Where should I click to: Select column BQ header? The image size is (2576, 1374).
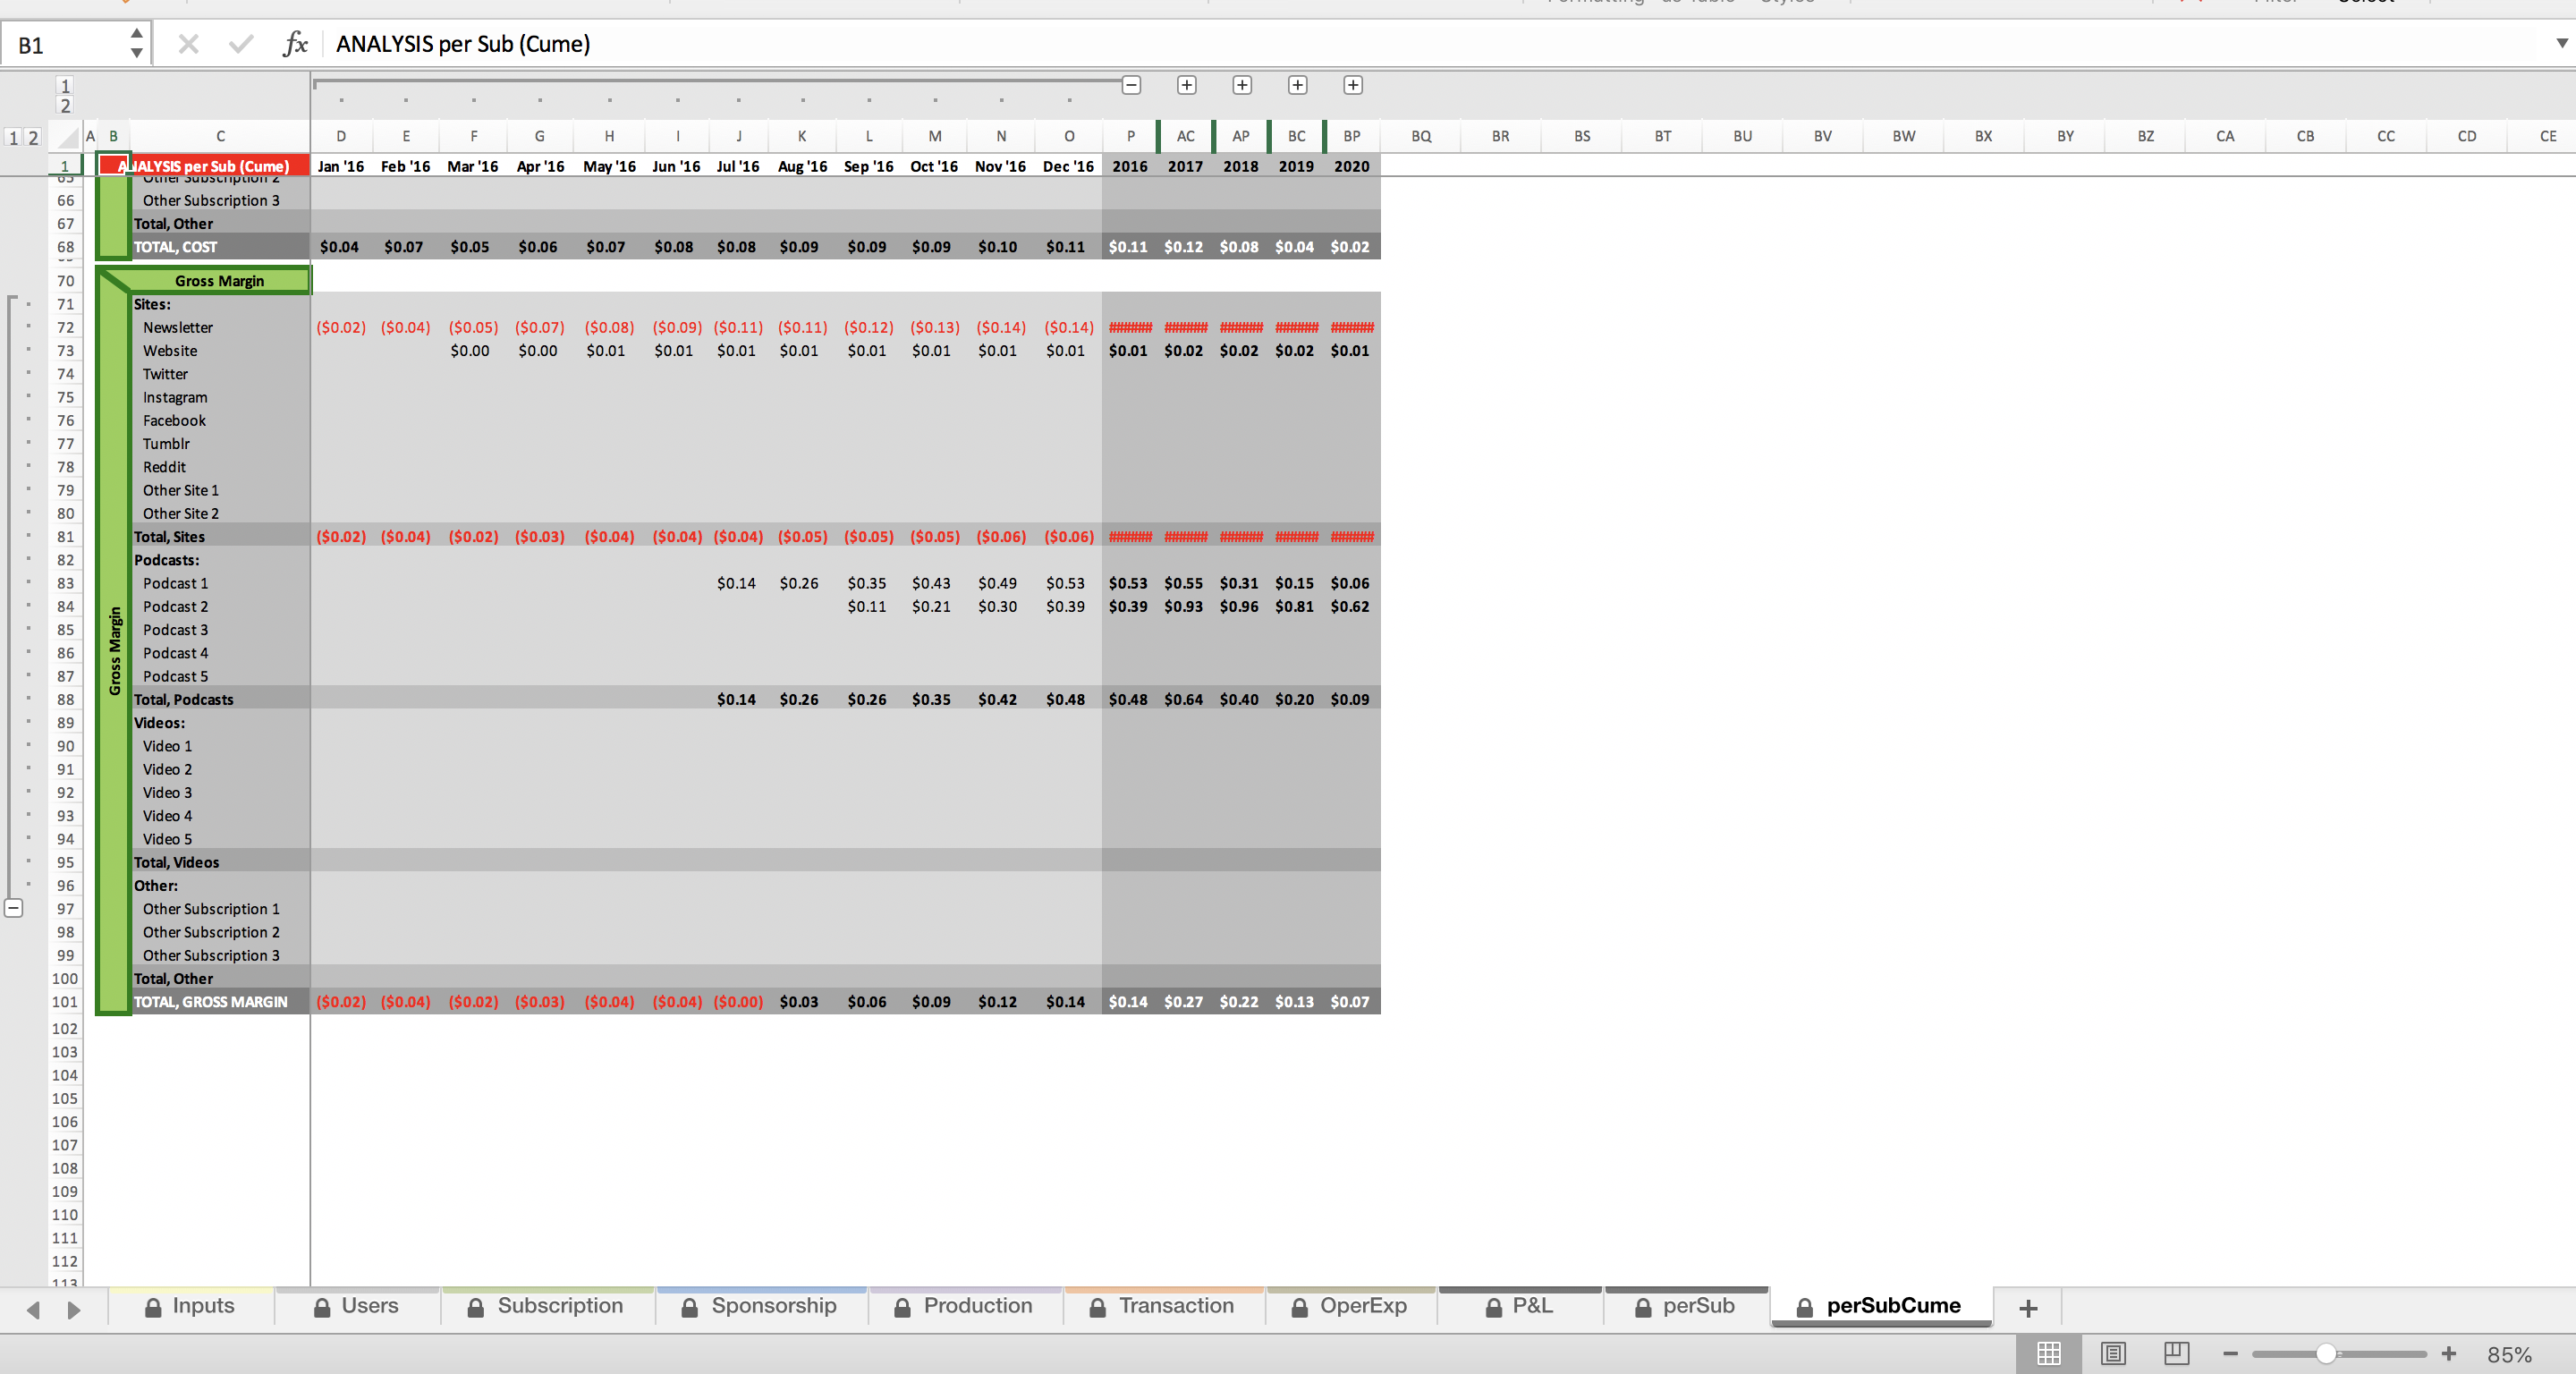click(x=1421, y=136)
